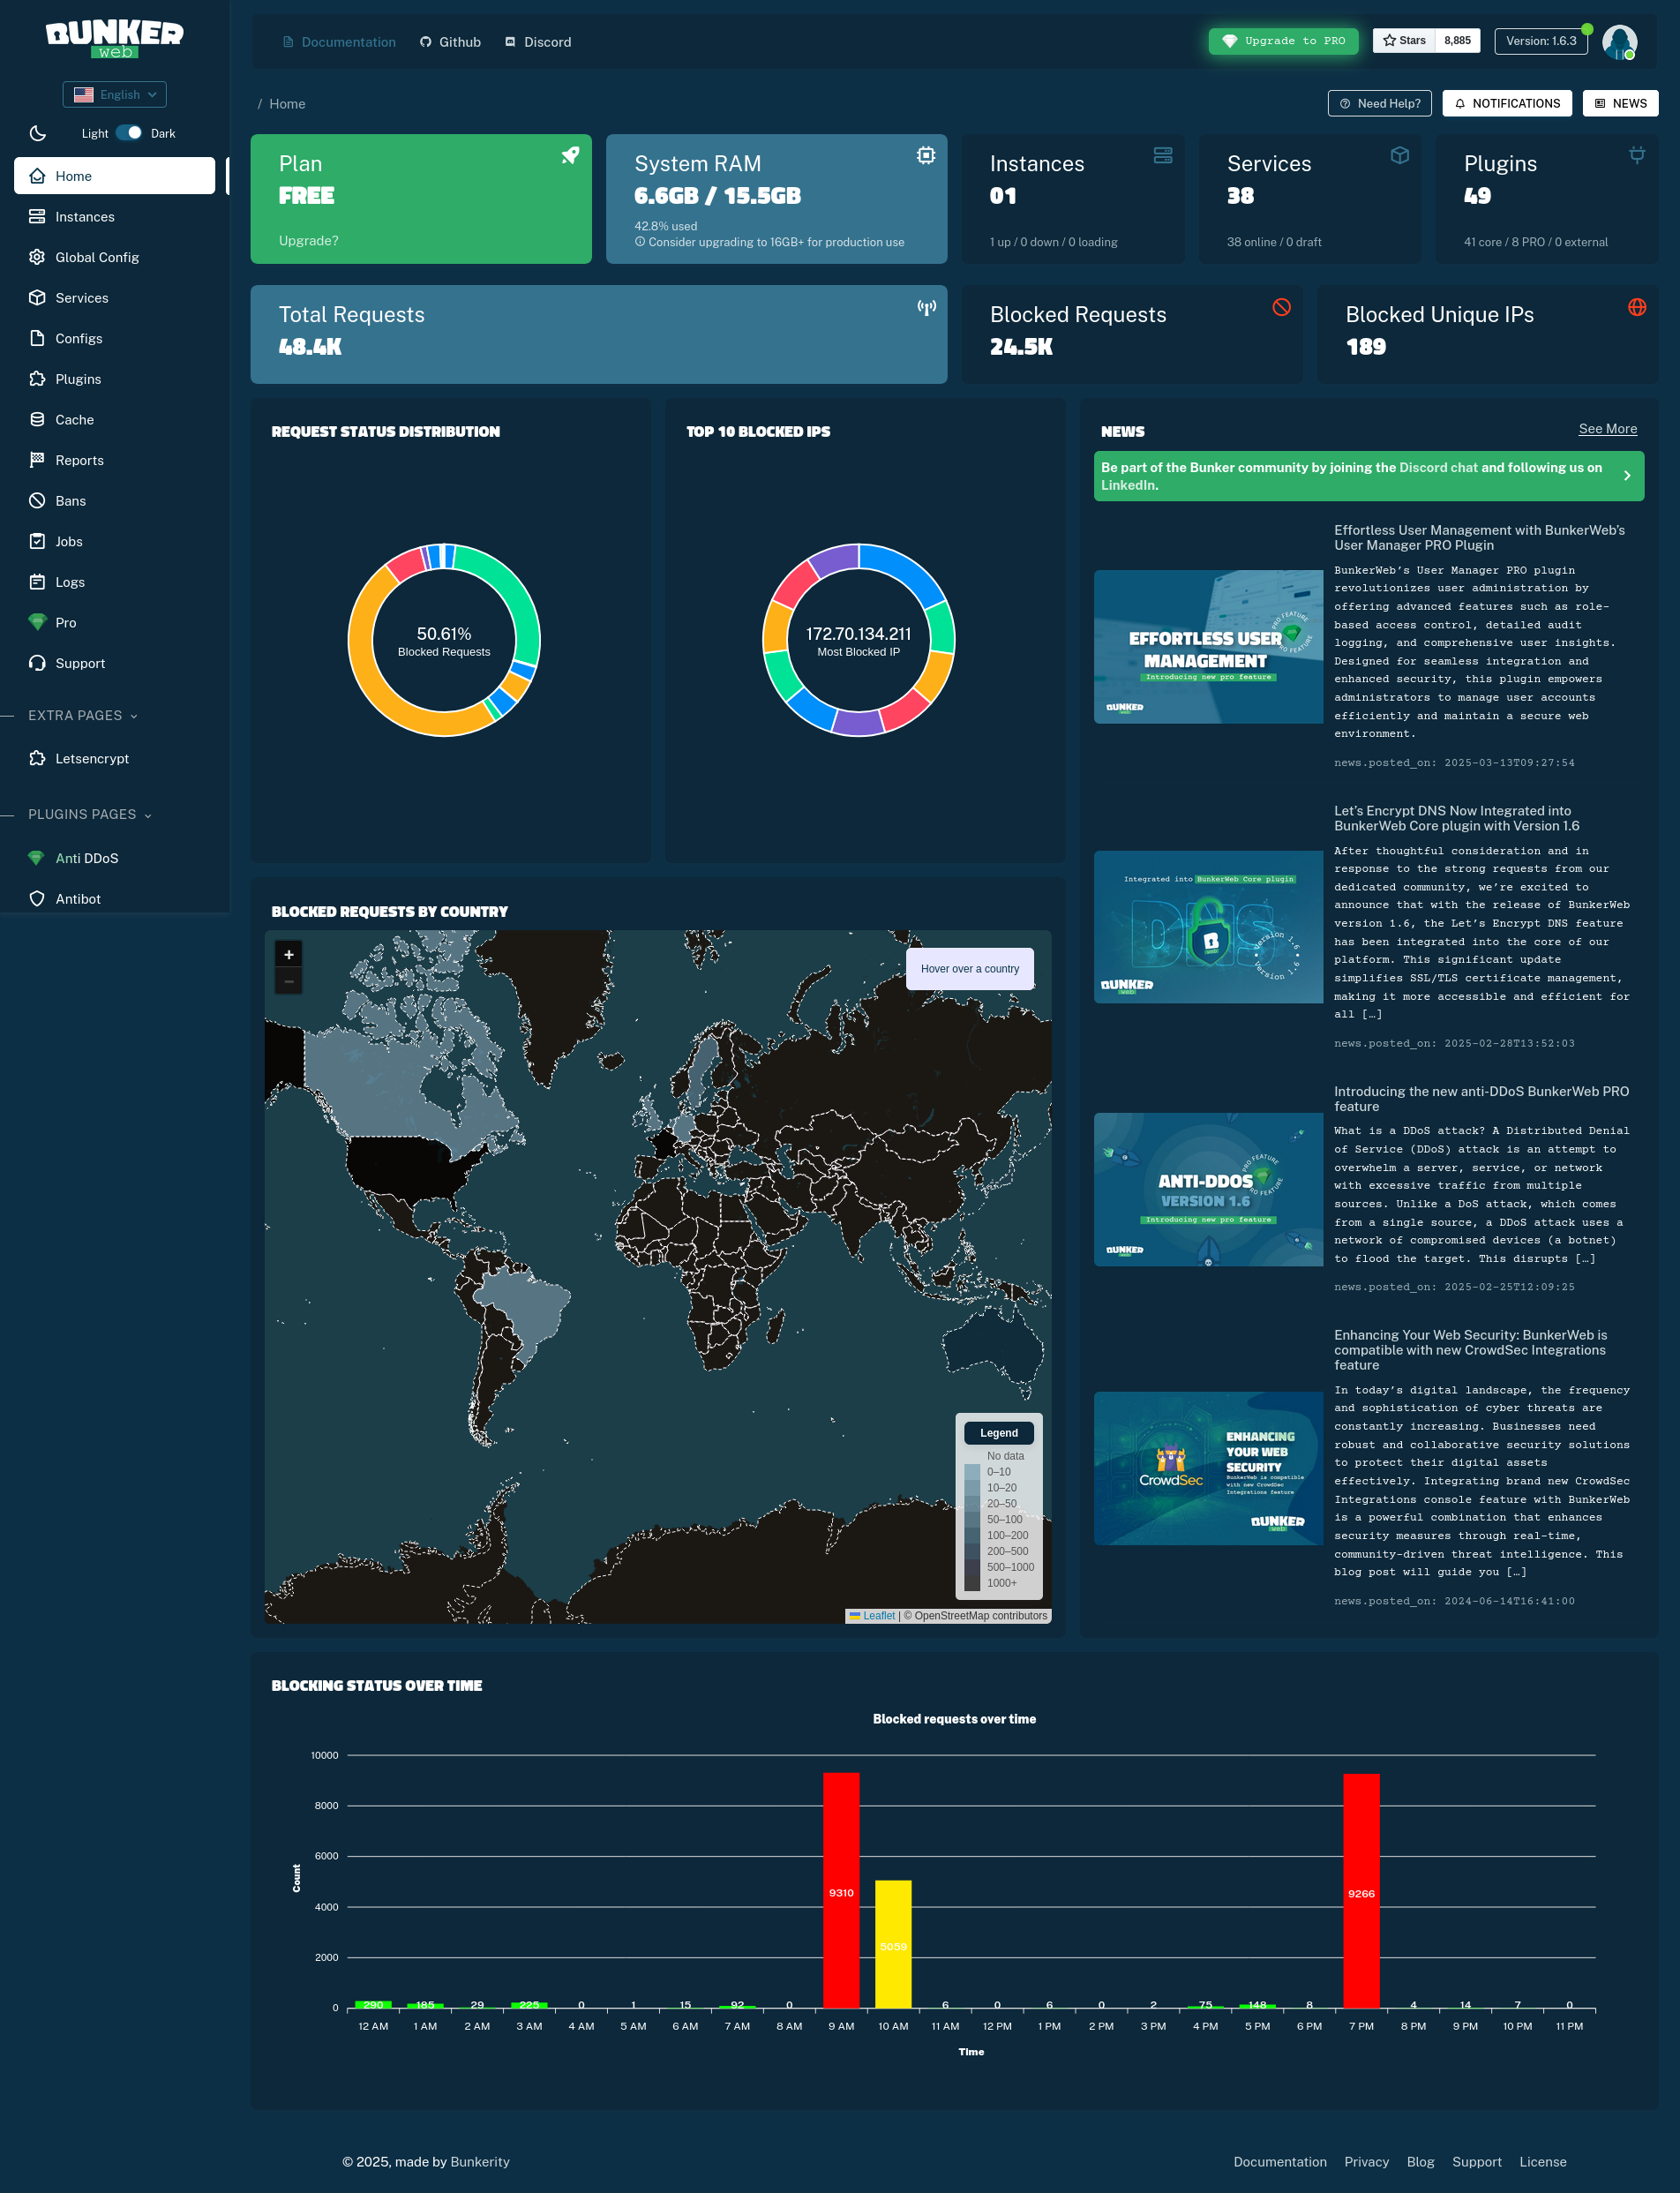Click the Letsencrypt puzzle icon
The image size is (1680, 2193).
pos(37,758)
